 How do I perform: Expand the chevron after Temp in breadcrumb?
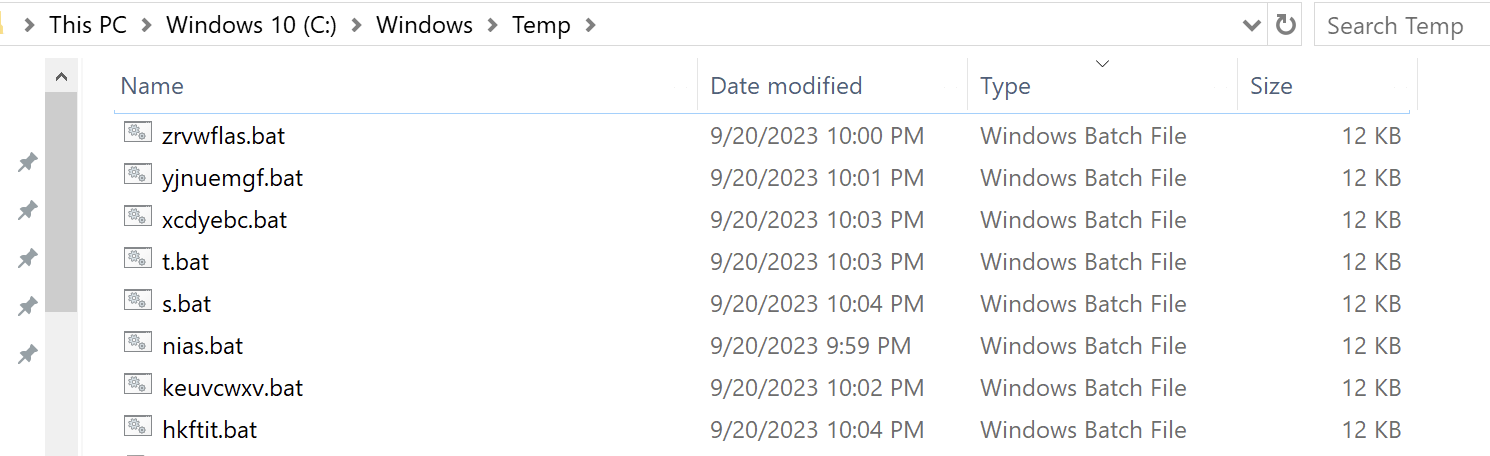coord(590,26)
